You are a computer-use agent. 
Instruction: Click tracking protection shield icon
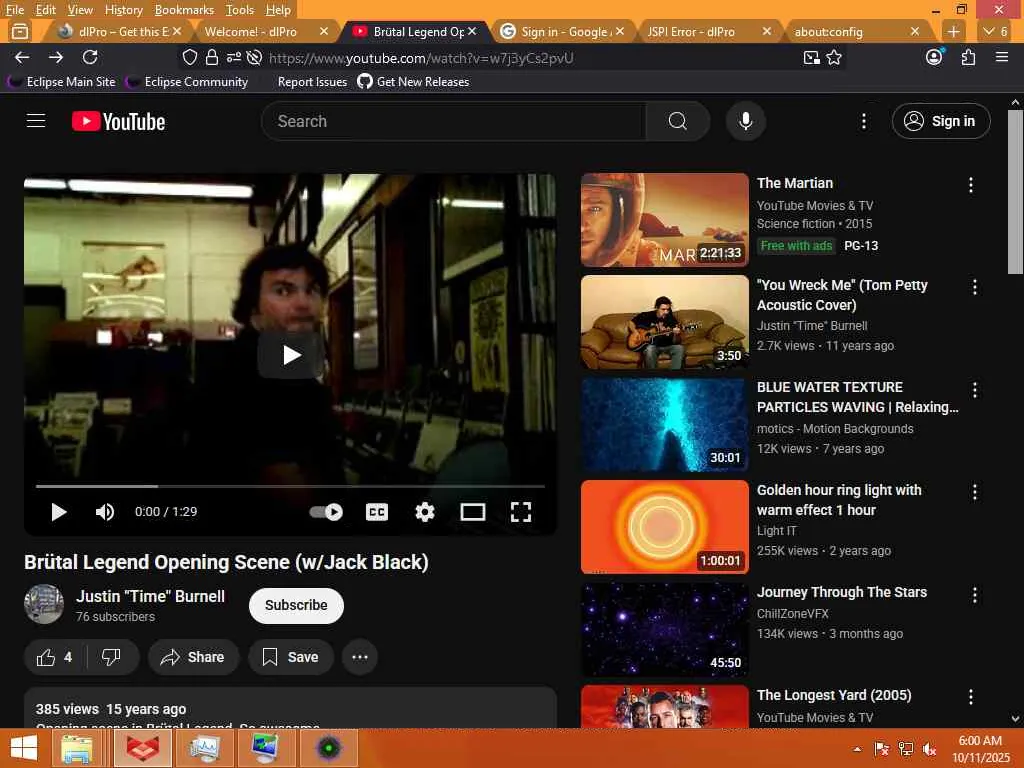coord(189,57)
